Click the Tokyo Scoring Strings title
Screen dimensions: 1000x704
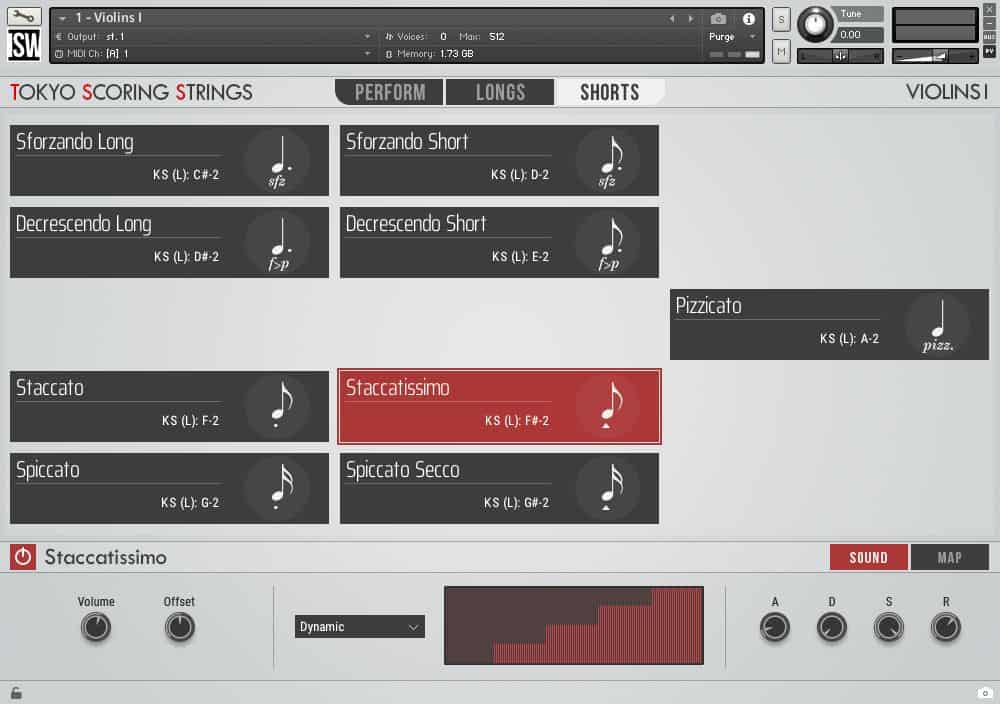131,92
